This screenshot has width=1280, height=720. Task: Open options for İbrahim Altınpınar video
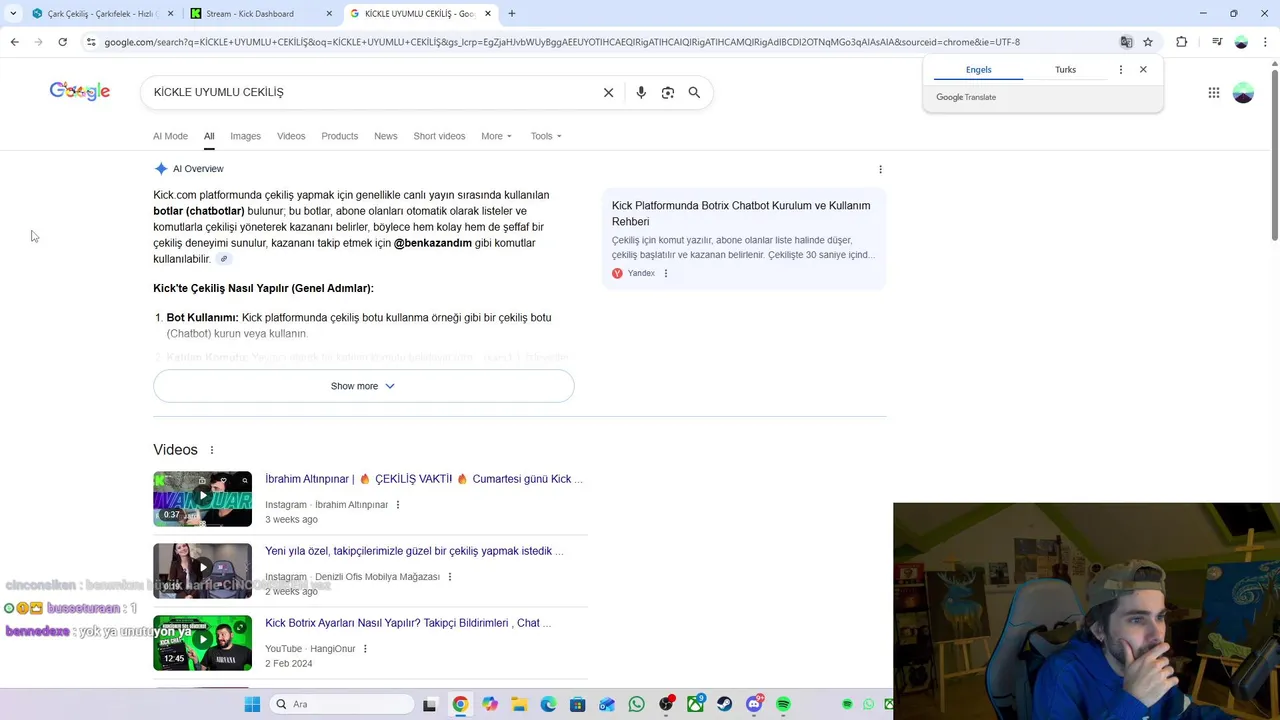tap(397, 505)
